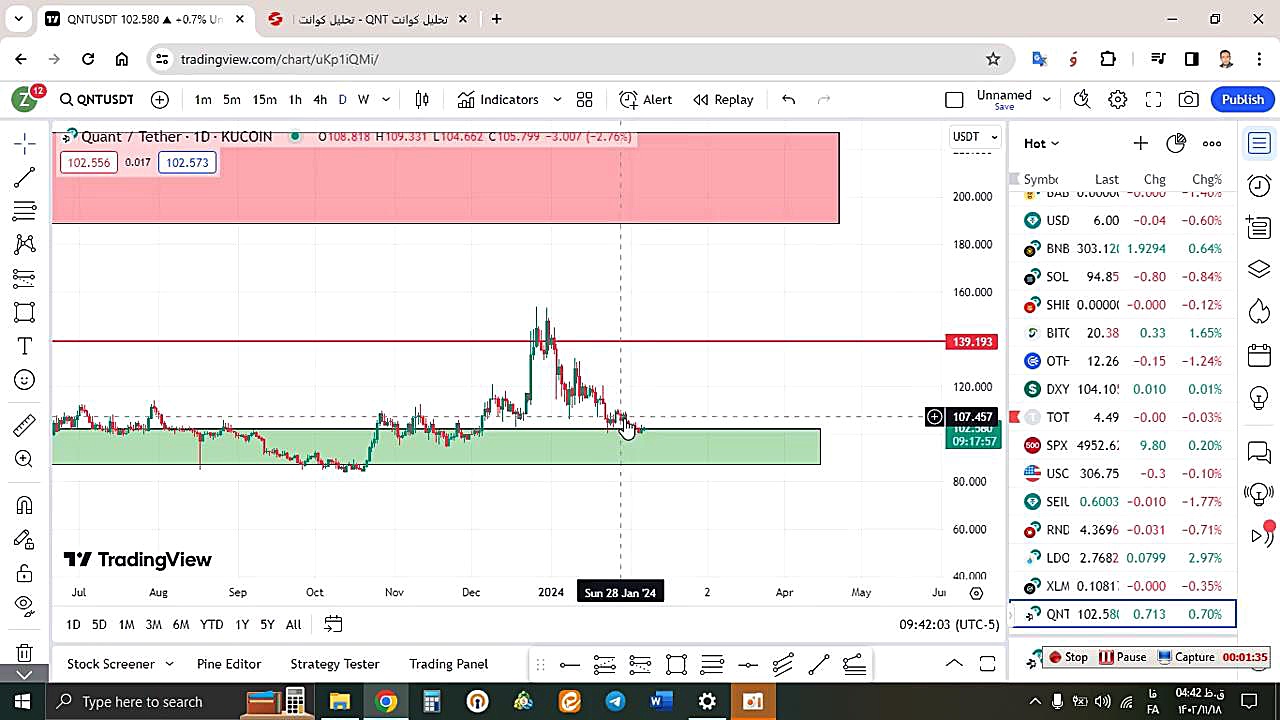Image resolution: width=1280 pixels, height=720 pixels.
Task: Select the crosshair cursor tool
Action: [x=25, y=144]
